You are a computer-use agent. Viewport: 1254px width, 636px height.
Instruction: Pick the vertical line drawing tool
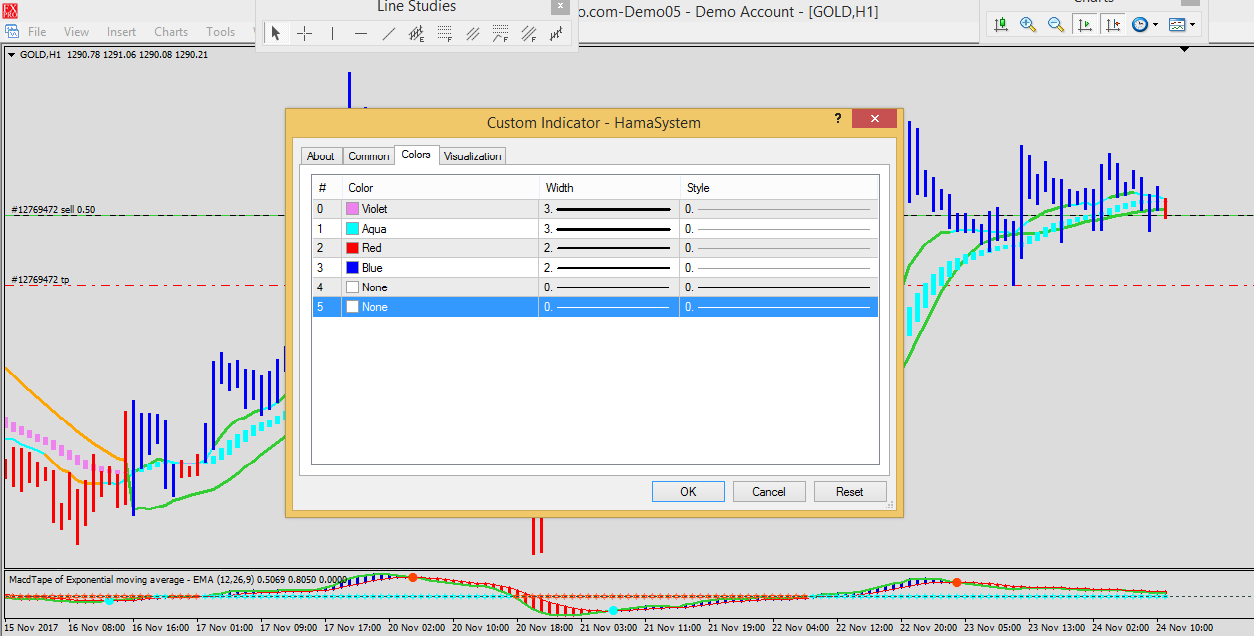pos(333,34)
